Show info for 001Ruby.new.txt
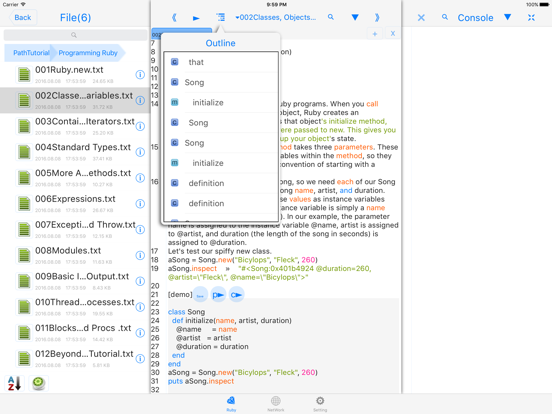Image resolution: width=552 pixels, height=414 pixels. 140,74
